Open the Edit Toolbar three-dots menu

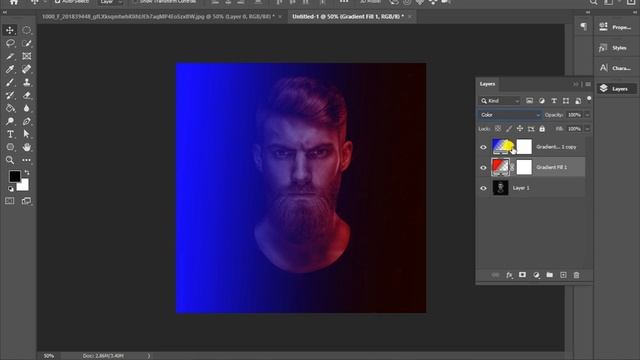(27, 160)
